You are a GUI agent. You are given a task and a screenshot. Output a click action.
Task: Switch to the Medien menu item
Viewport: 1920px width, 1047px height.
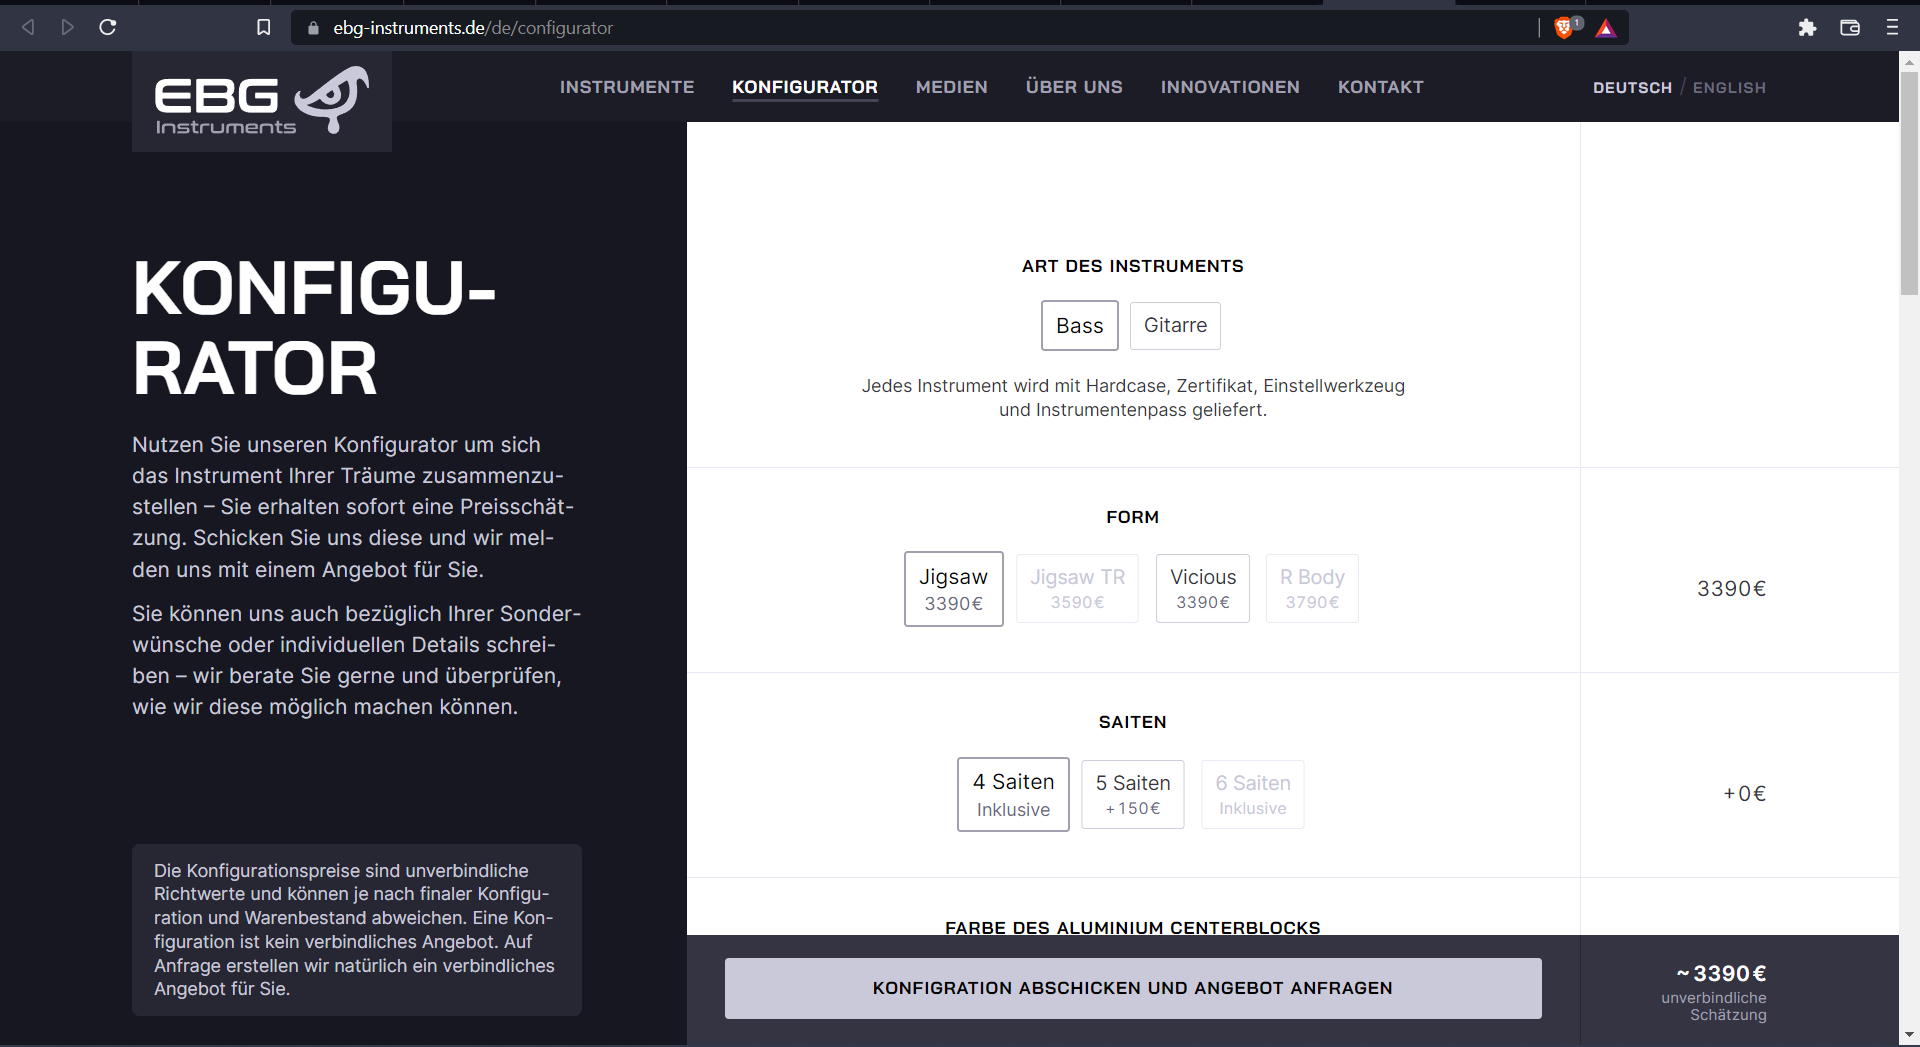pos(951,87)
